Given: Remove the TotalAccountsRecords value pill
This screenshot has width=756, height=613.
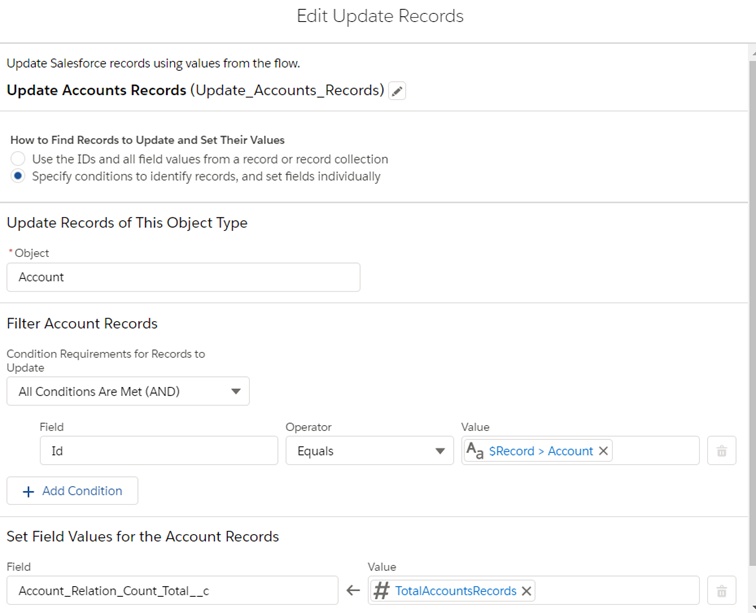Looking at the screenshot, I should [527, 591].
